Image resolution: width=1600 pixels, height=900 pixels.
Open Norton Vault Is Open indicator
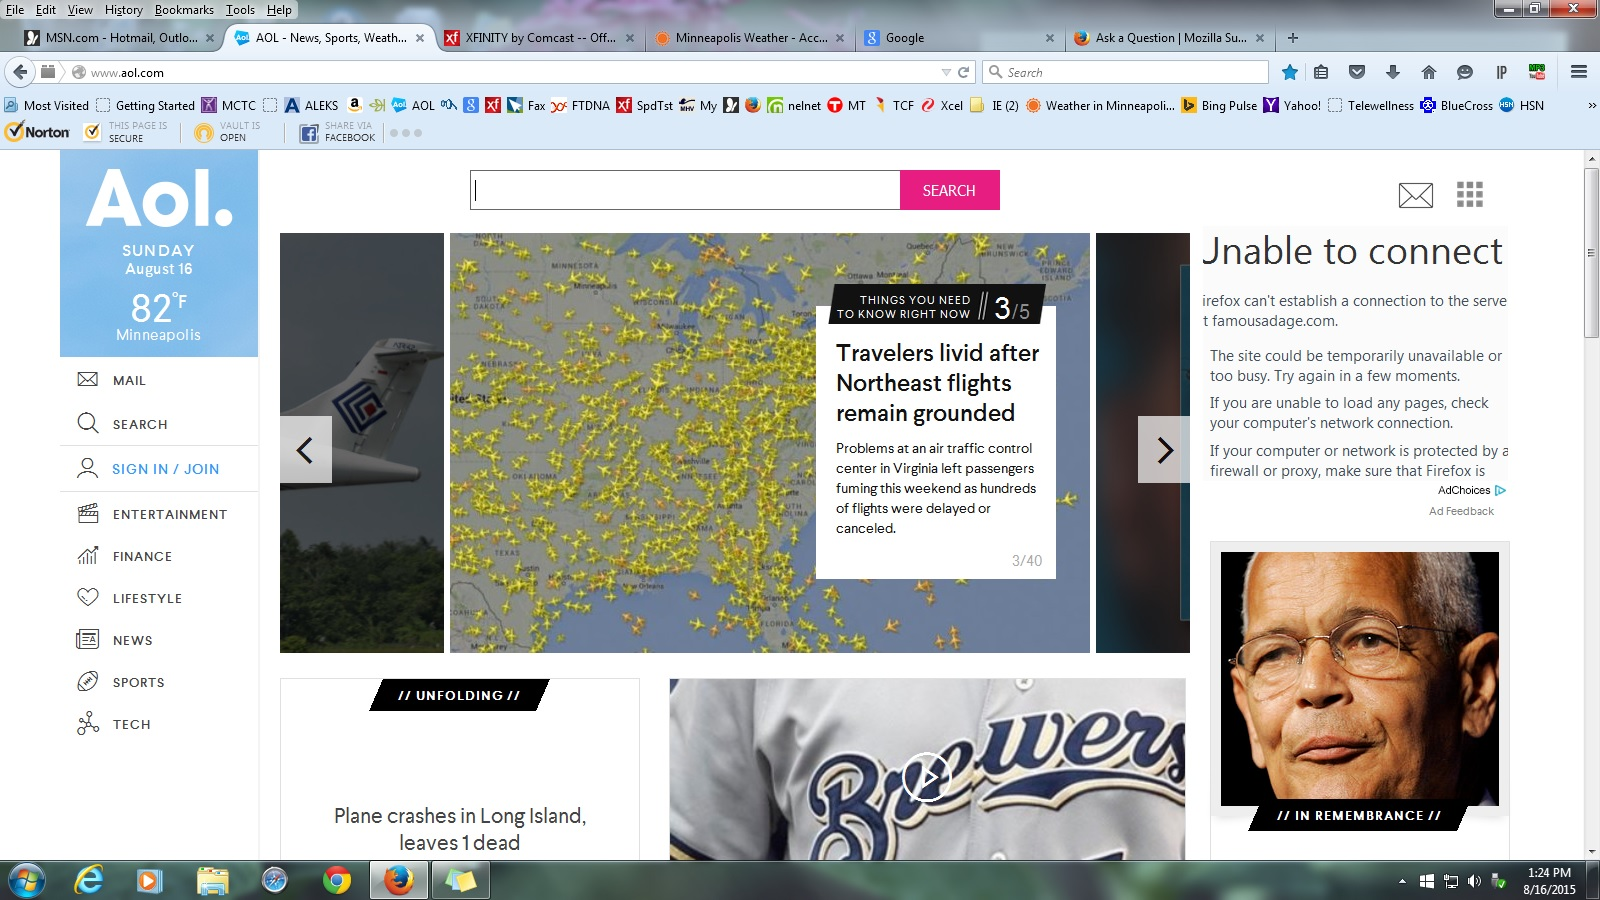227,132
